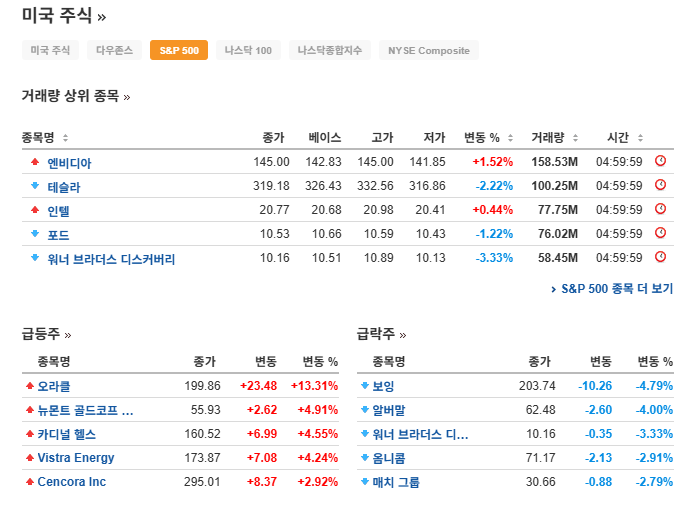Click the red up arrow beside 엔비디아
Viewport: 690px width, 510px height.
tap(35, 162)
